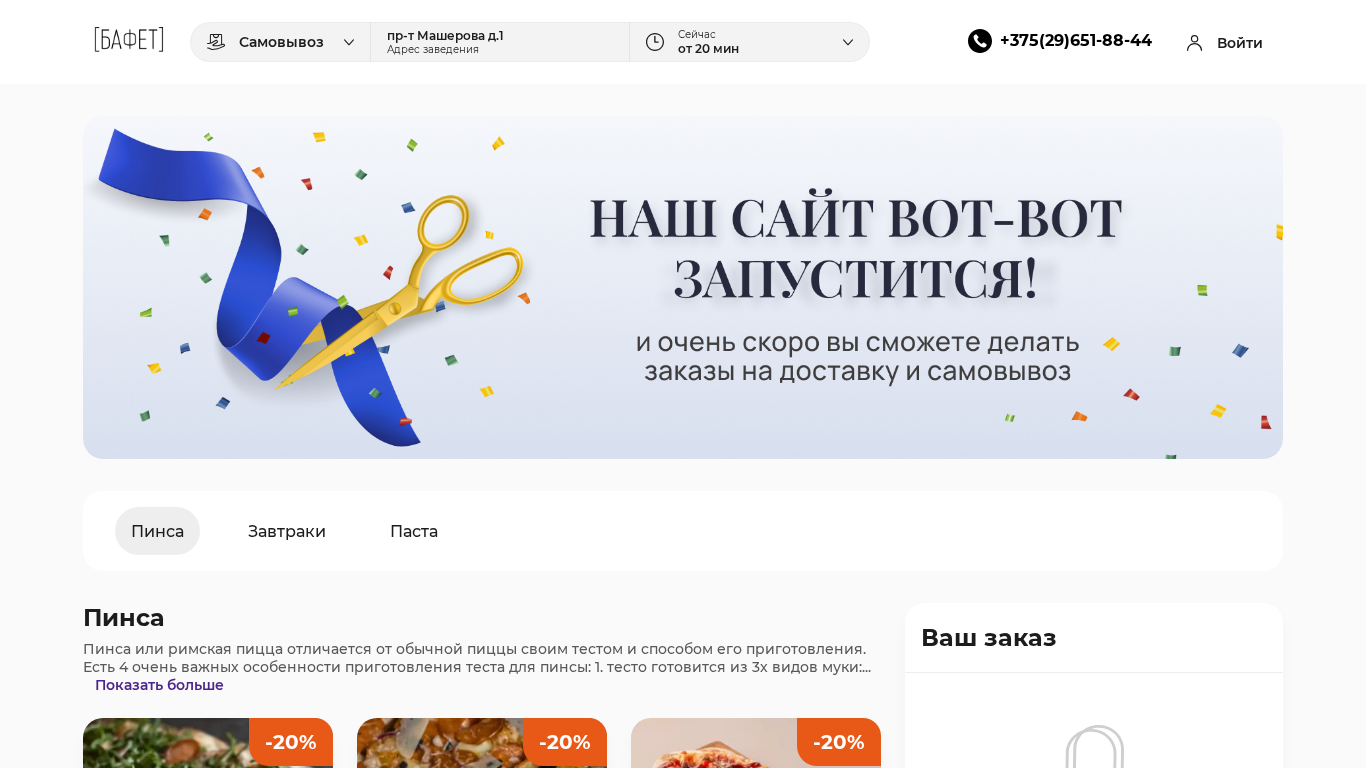The height and width of the screenshot is (768, 1366).
Task: Click the -20% badge on third product
Action: click(x=839, y=742)
